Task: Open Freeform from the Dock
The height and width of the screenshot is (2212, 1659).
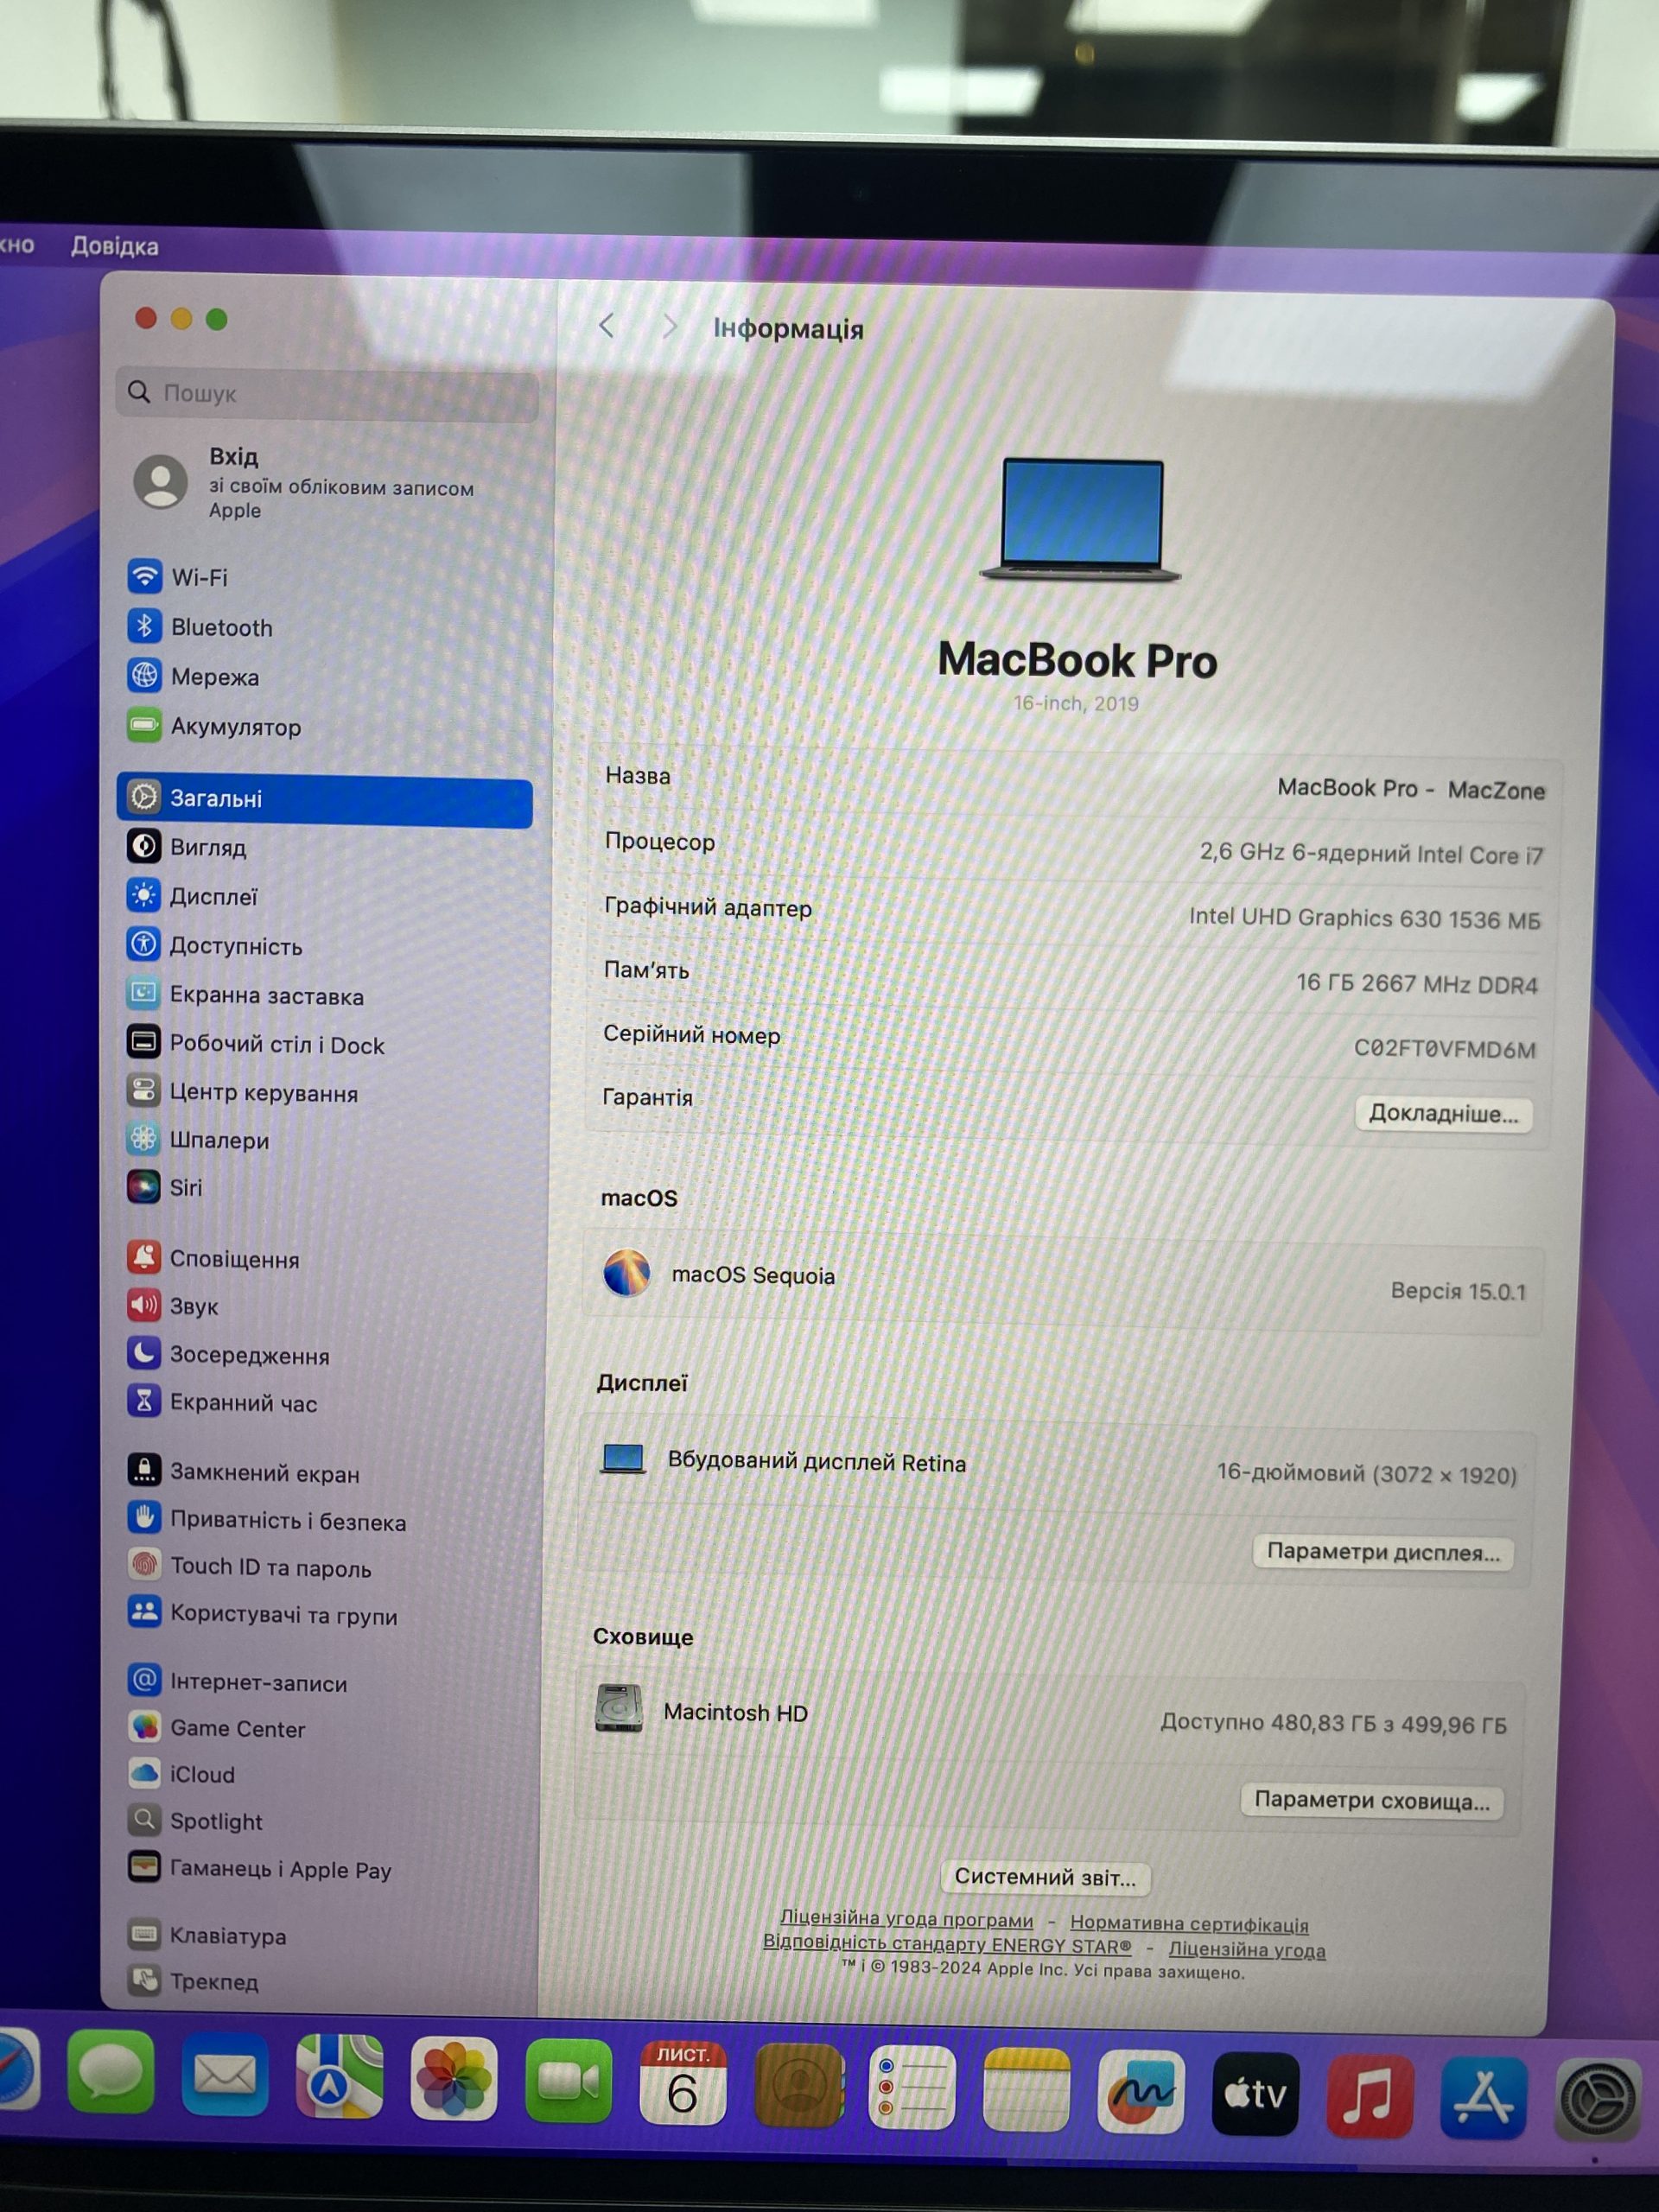Action: [x=1141, y=2091]
